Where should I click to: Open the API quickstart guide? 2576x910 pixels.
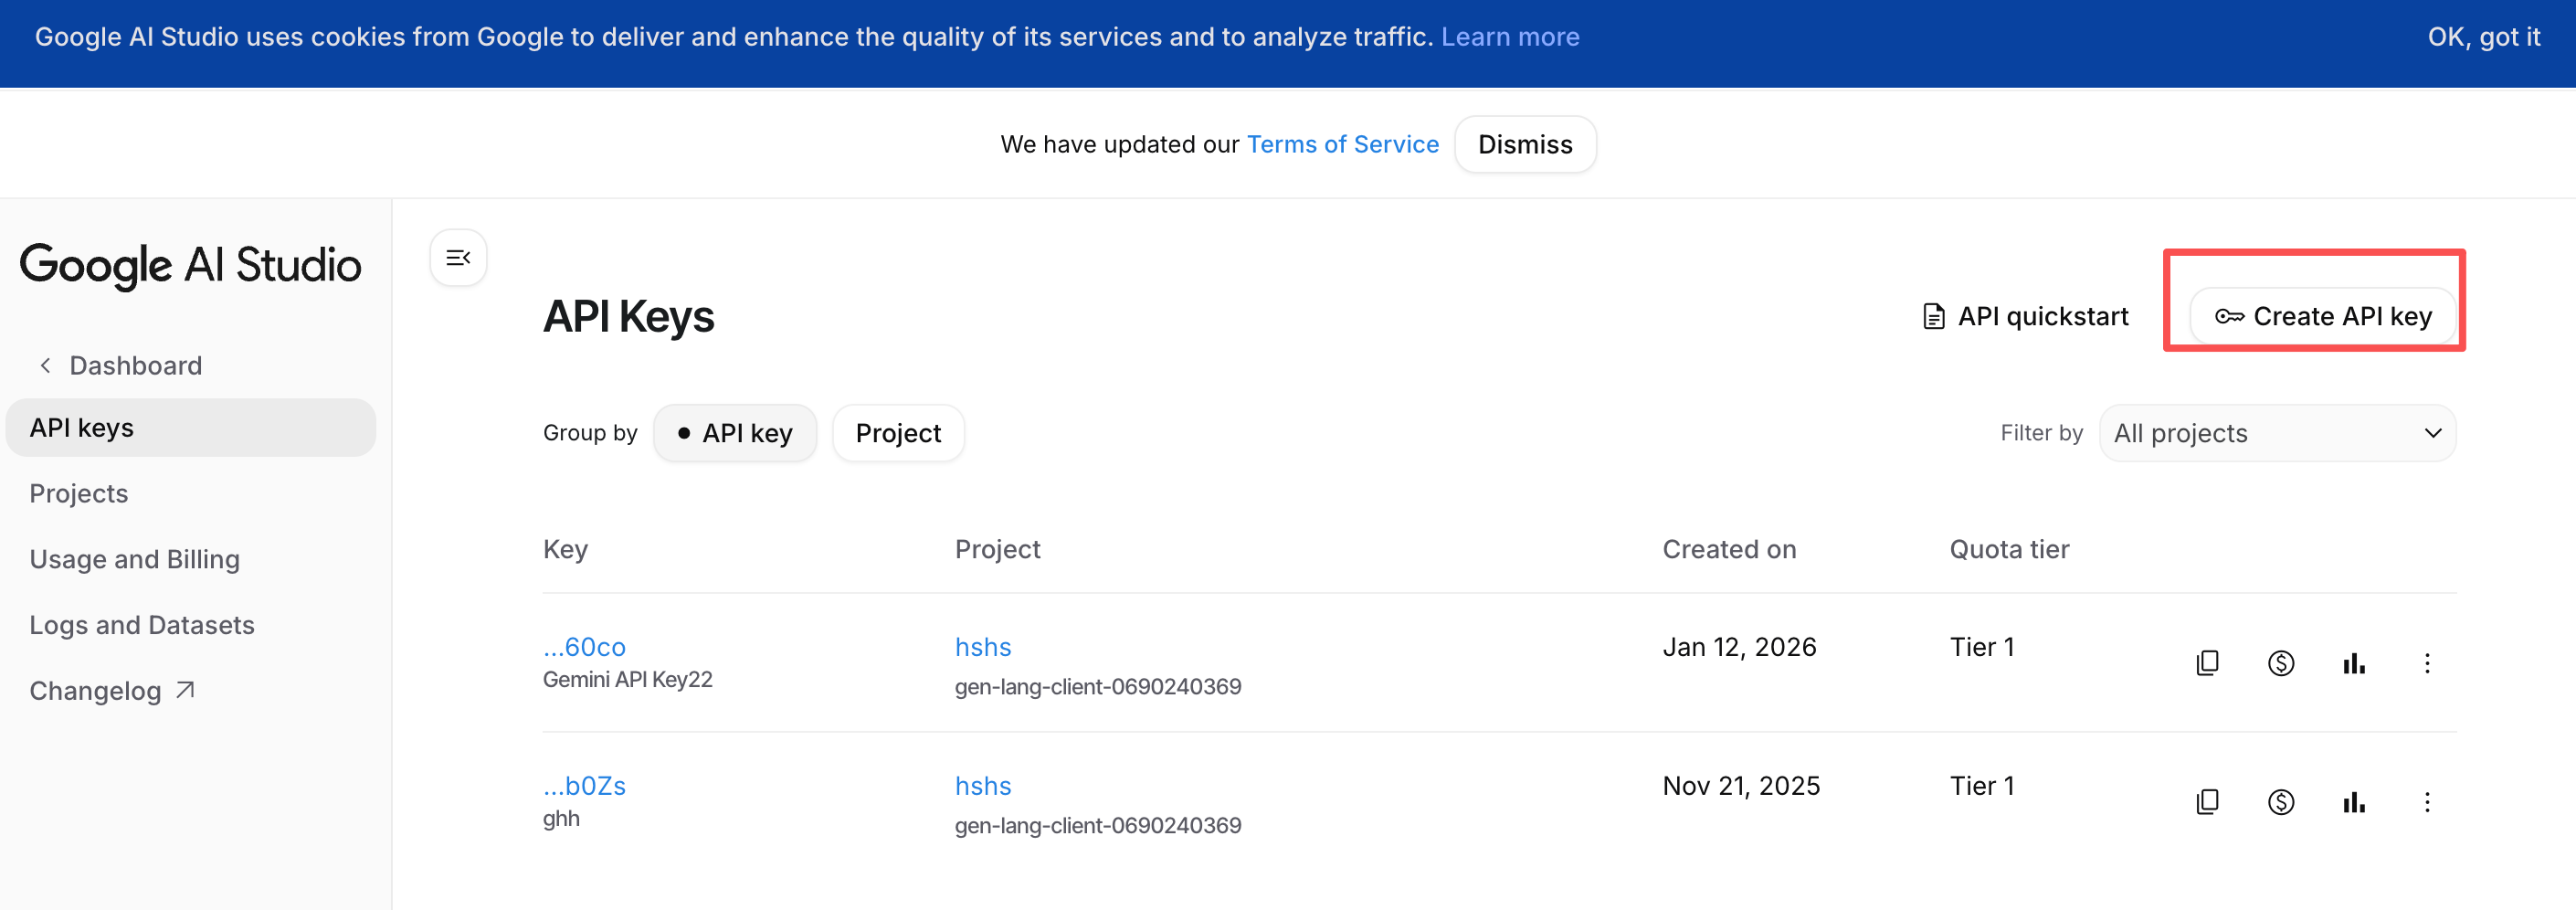[2026, 316]
